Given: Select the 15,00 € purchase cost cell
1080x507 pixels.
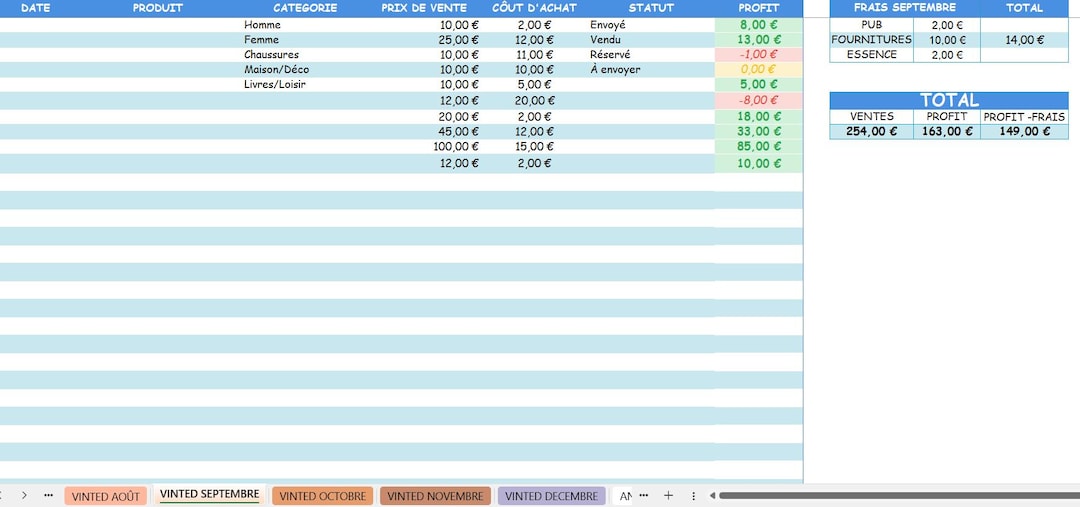Looking at the screenshot, I should 534,147.
